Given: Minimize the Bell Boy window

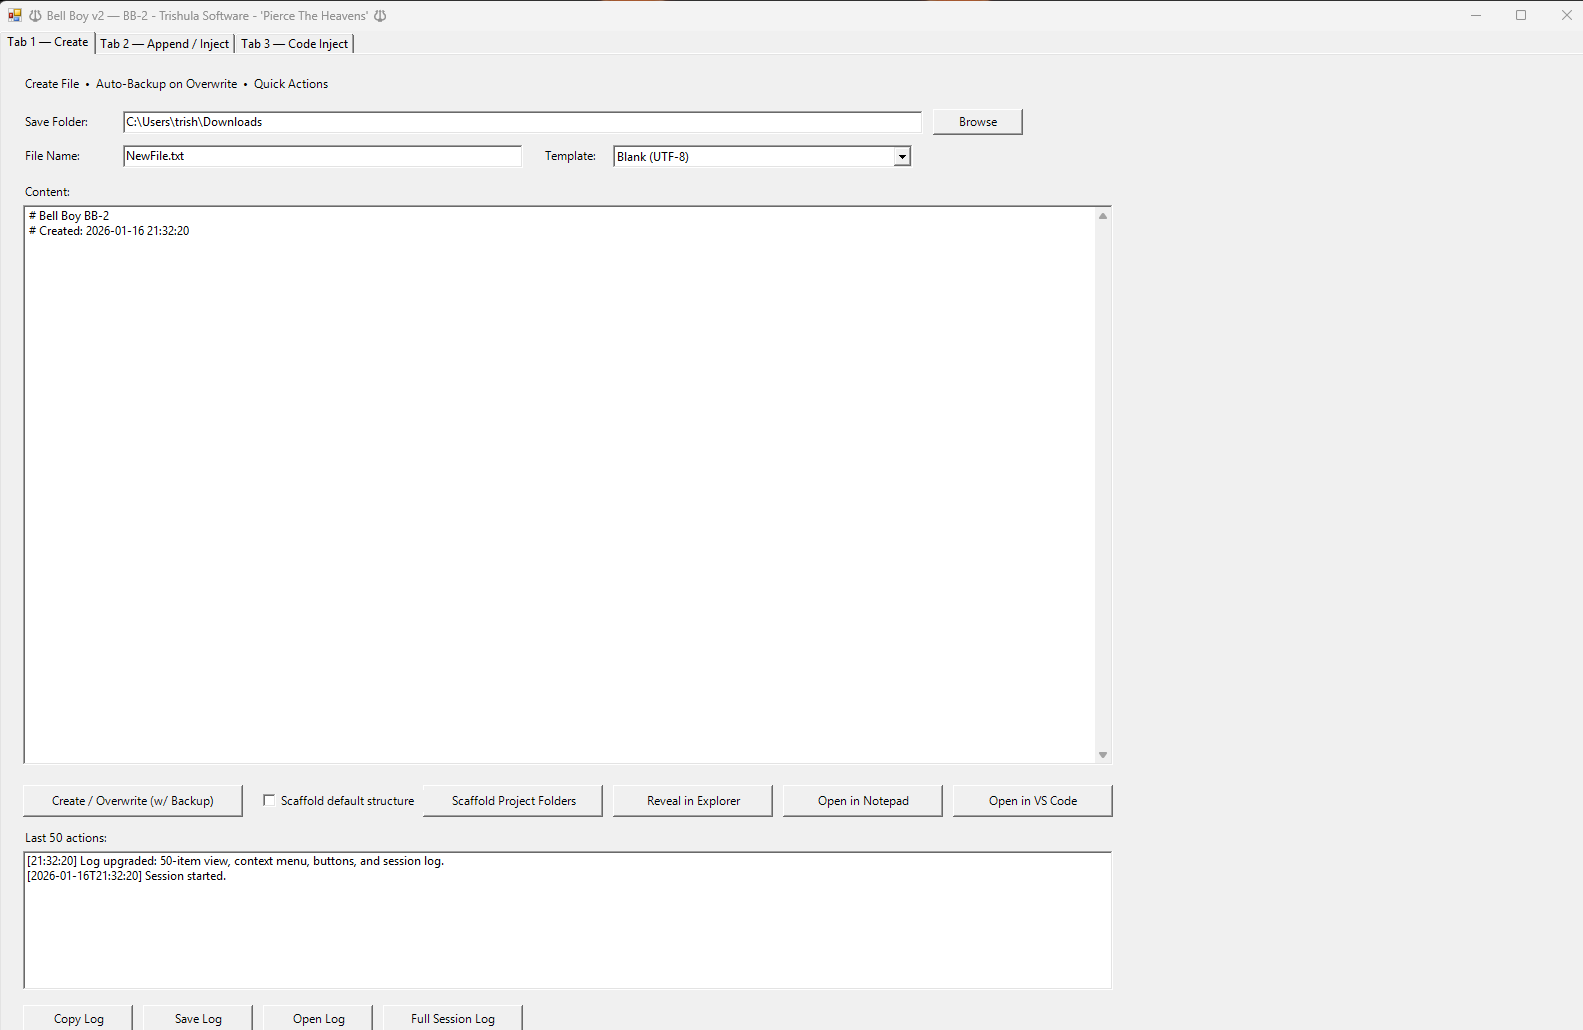Looking at the screenshot, I should point(1476,15).
